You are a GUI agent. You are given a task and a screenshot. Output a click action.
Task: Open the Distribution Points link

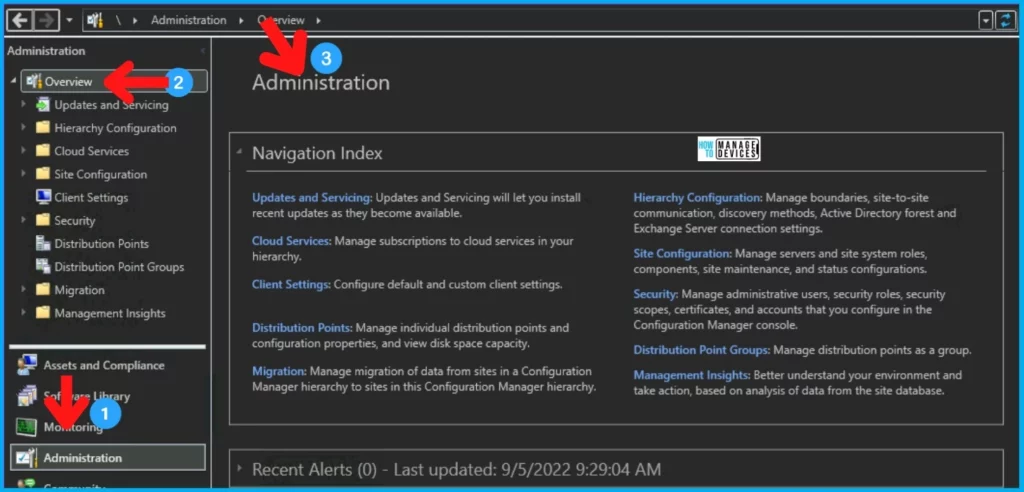pos(302,327)
